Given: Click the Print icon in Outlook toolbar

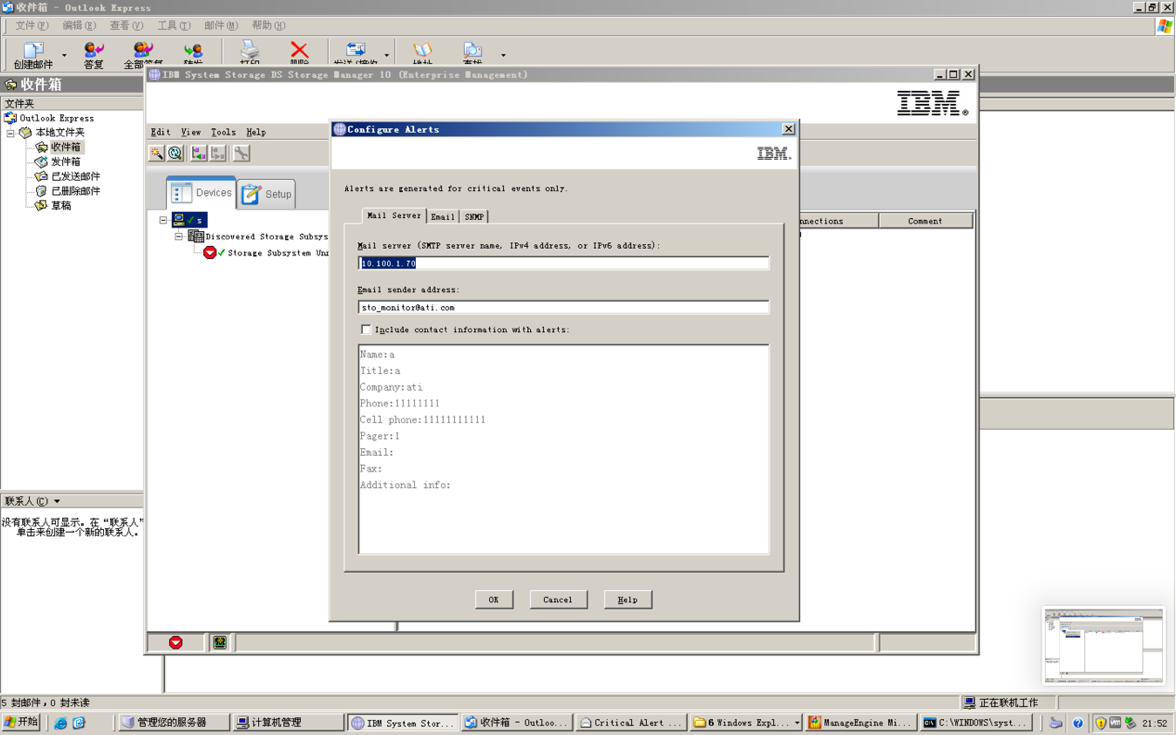Looking at the screenshot, I should (x=250, y=52).
